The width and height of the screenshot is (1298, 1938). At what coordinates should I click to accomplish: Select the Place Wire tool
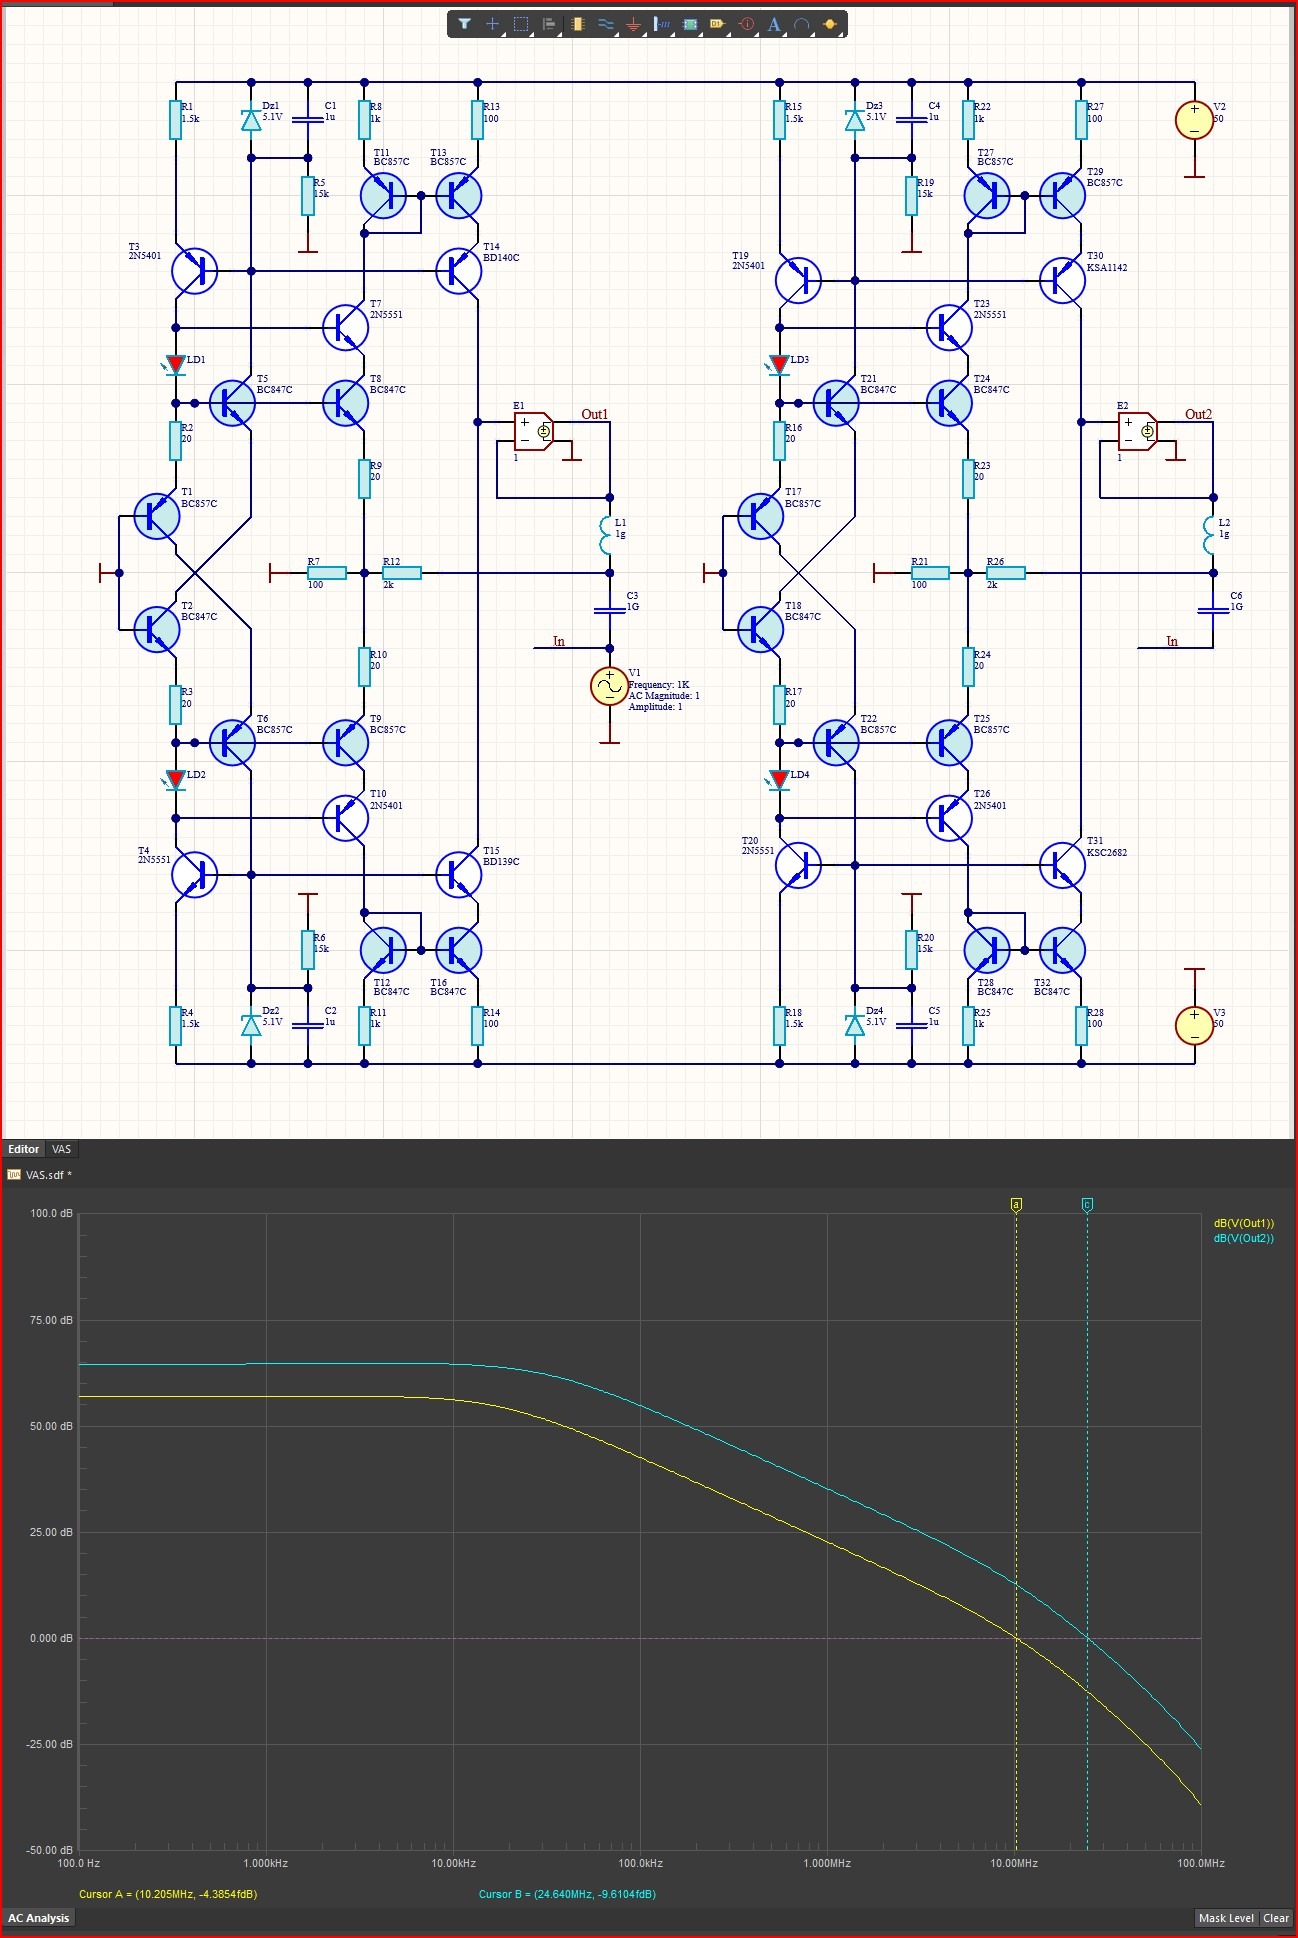[x=605, y=24]
